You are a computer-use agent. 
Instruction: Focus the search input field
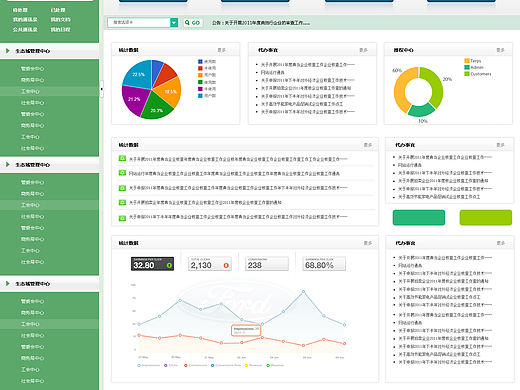pyautogui.click(x=139, y=22)
